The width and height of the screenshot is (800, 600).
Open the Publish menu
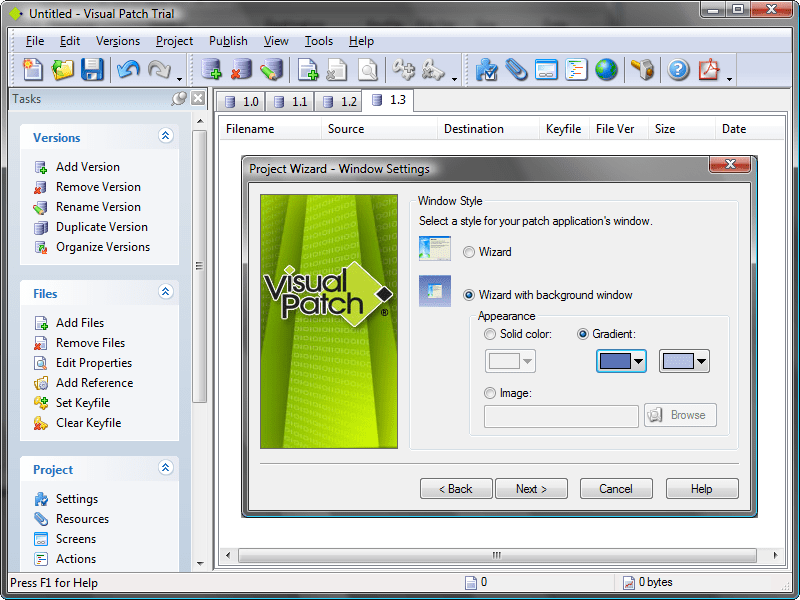coord(228,41)
